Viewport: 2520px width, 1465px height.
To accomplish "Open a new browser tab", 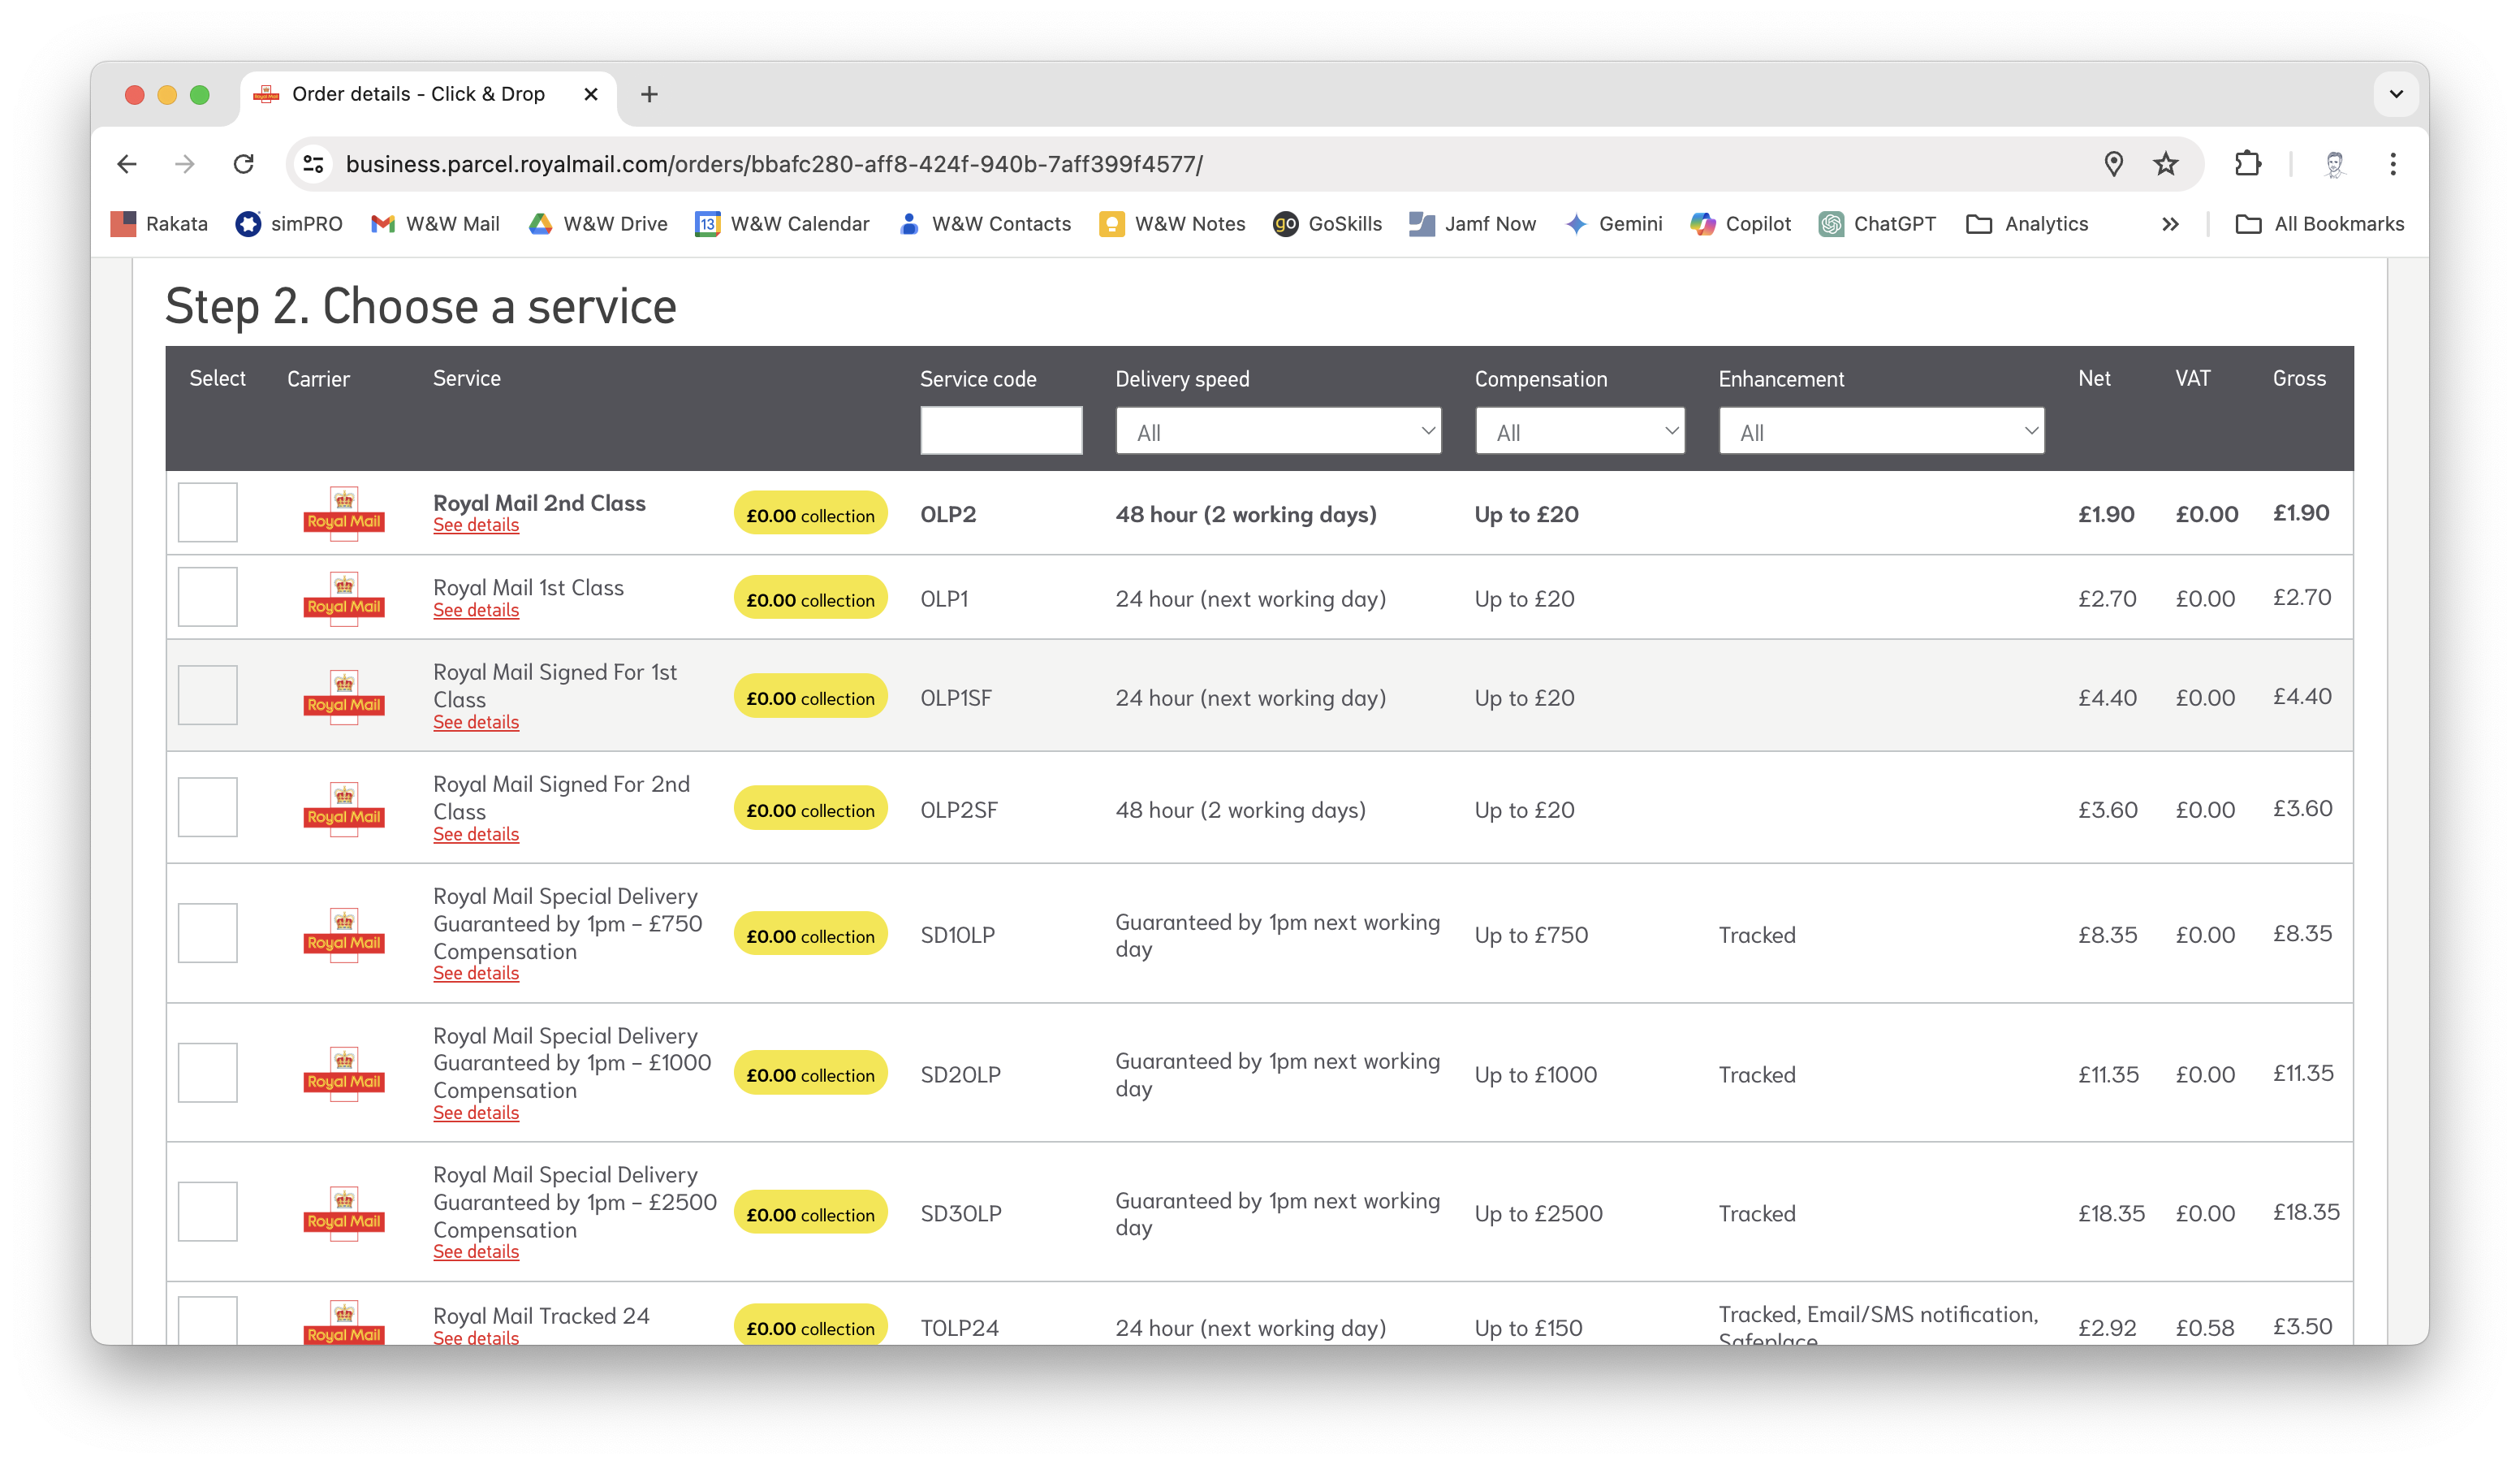I will pos(649,94).
